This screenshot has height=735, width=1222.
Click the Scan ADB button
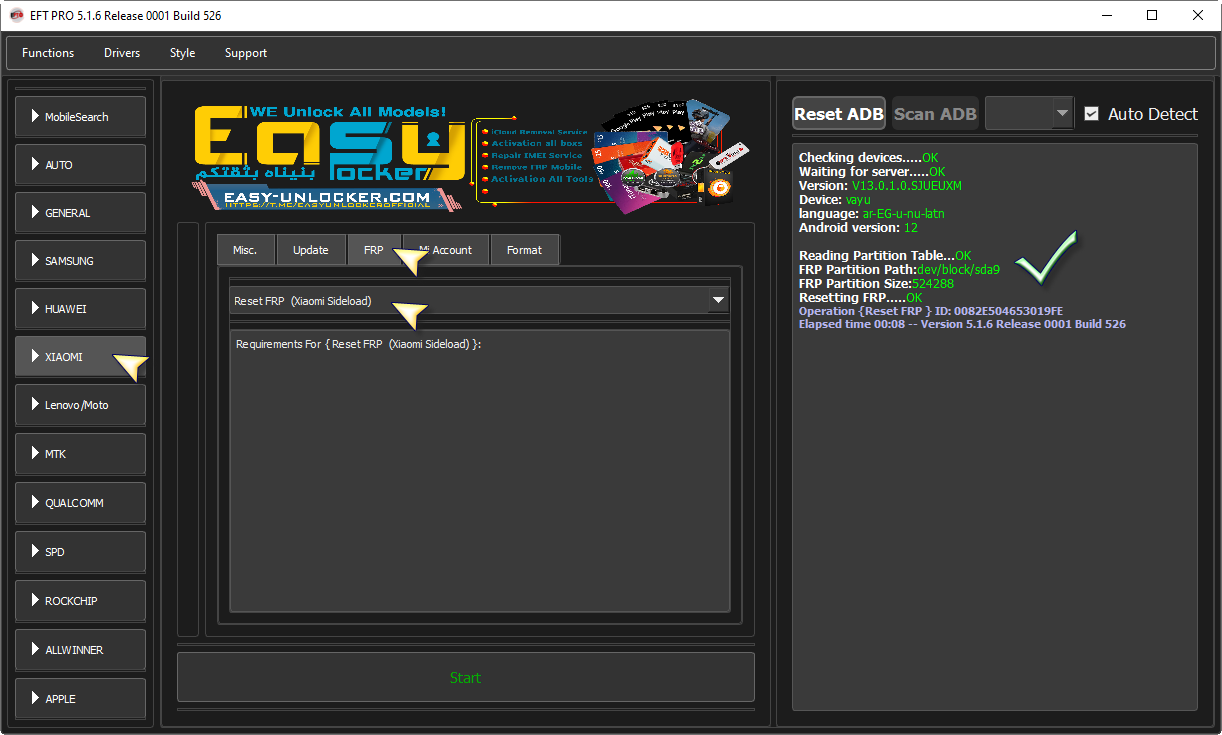point(935,114)
